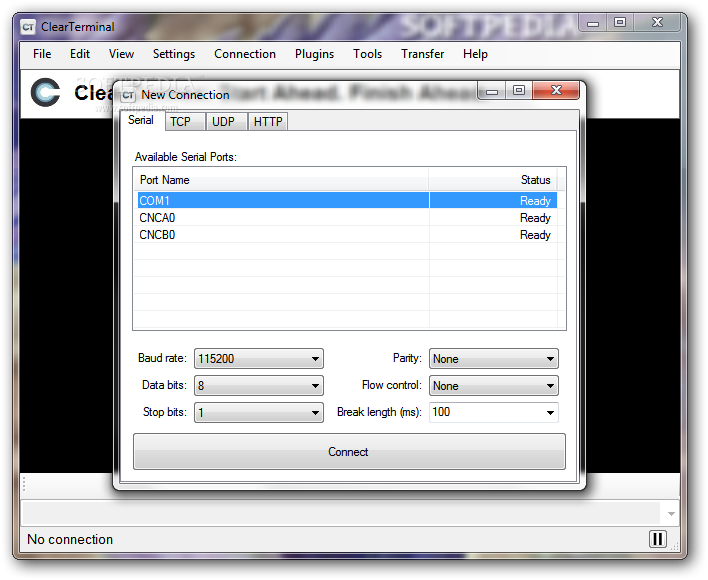
Task: Click the Connect button
Action: click(349, 452)
